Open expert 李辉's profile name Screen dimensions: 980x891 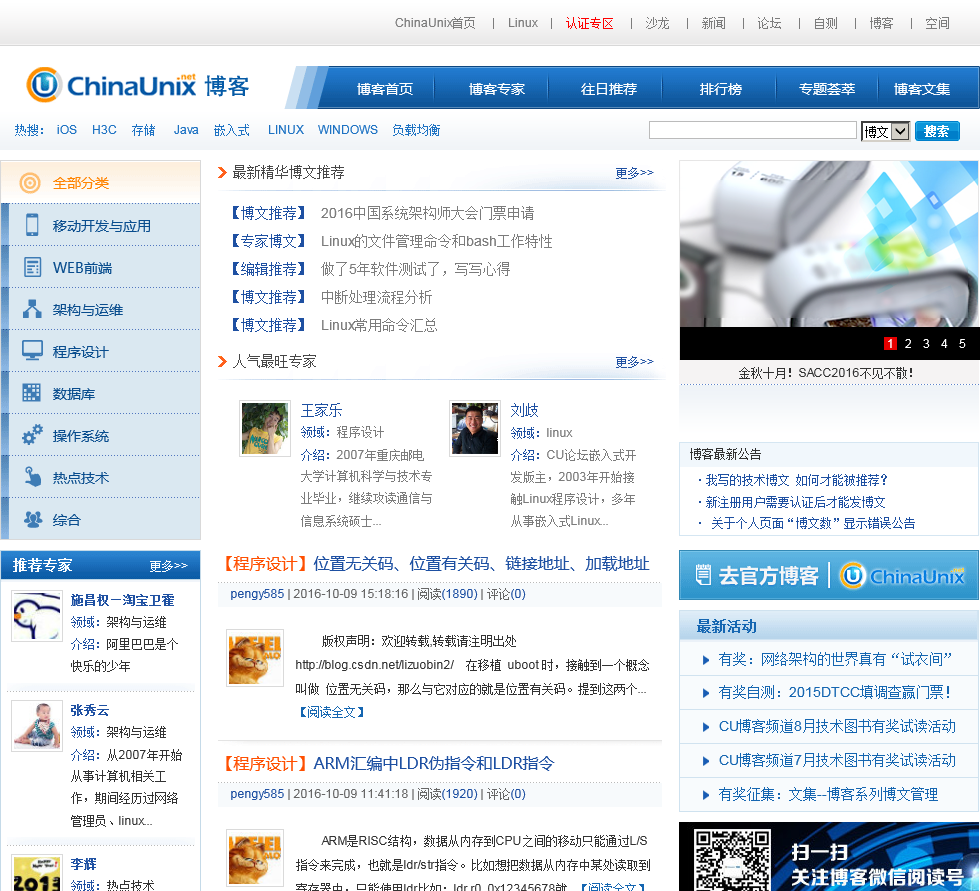pyautogui.click(x=83, y=864)
